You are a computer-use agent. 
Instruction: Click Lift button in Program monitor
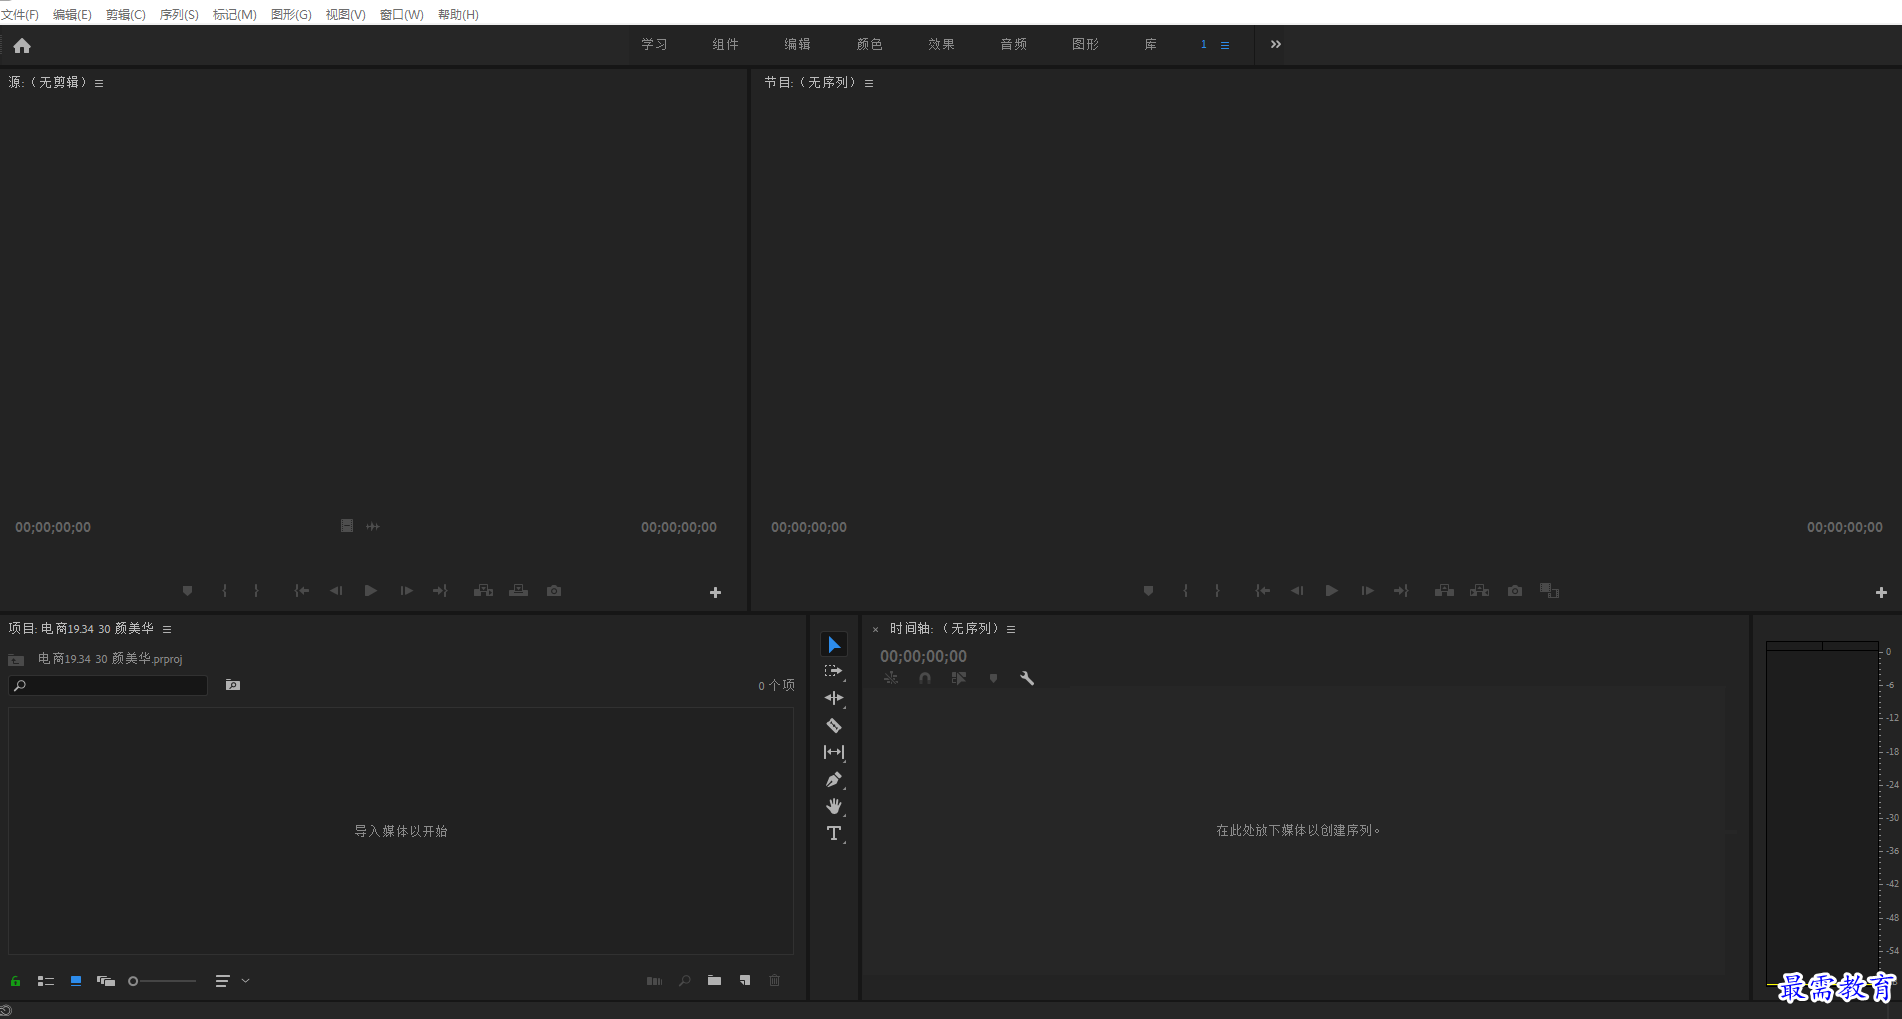[1444, 591]
